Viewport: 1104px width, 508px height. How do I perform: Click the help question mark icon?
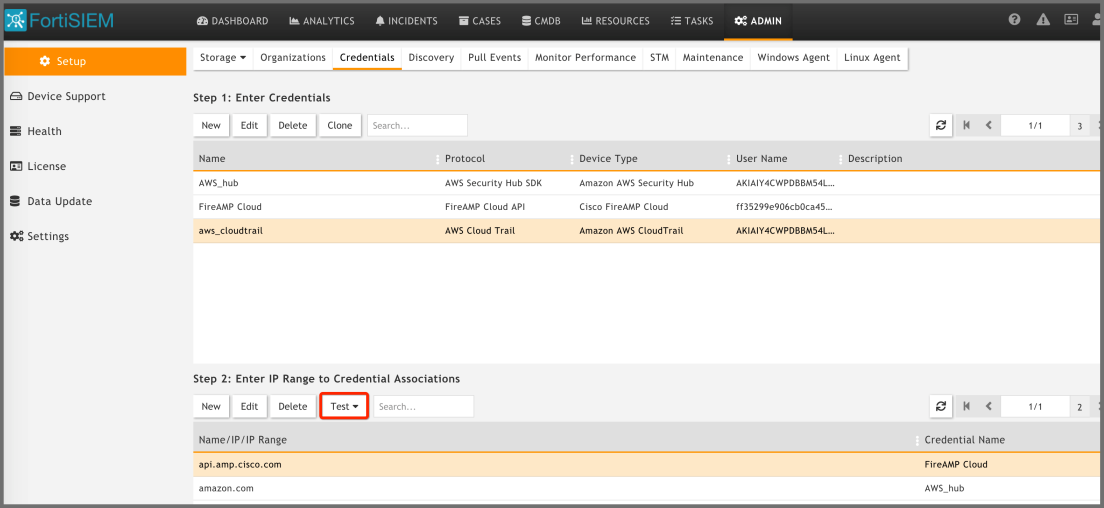coord(1015,20)
